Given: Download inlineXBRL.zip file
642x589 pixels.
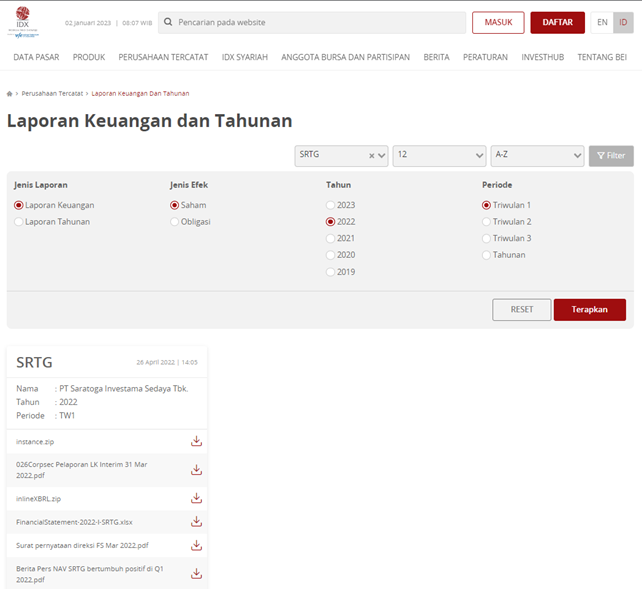Looking at the screenshot, I should pos(197,498).
